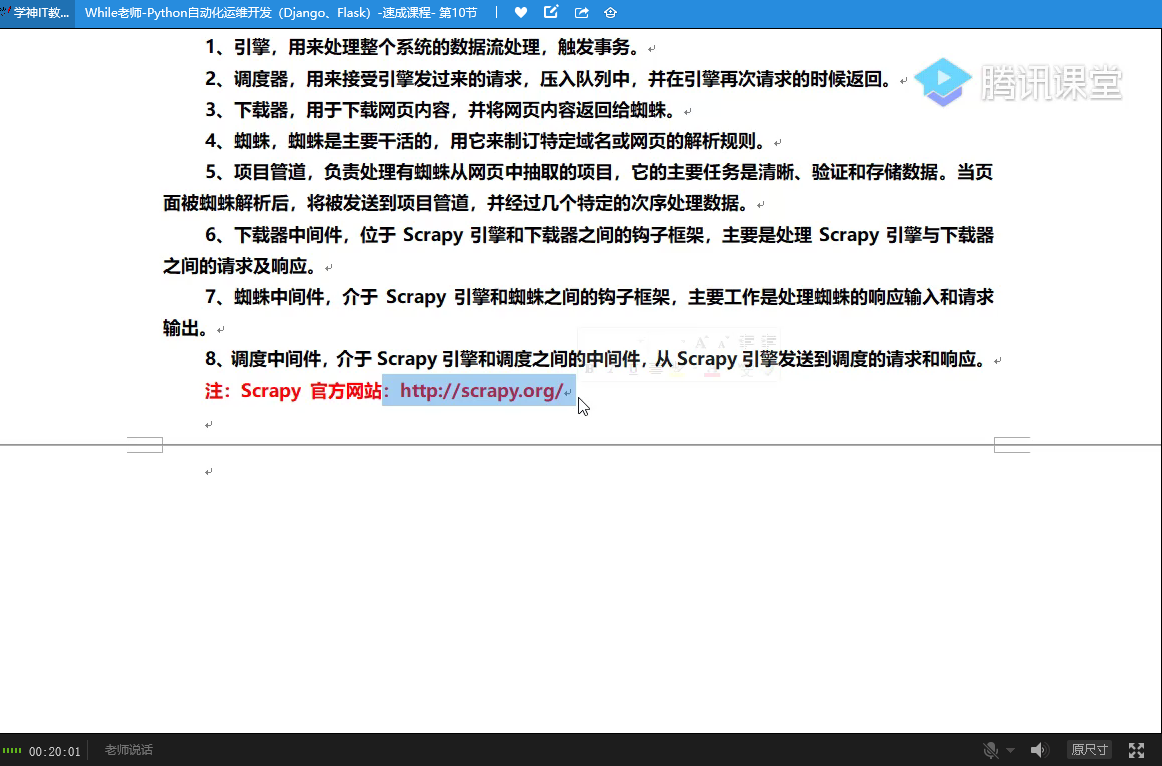1162x766 pixels.
Task: Click the 00:20:01 elapsed time display
Action: (x=54, y=751)
